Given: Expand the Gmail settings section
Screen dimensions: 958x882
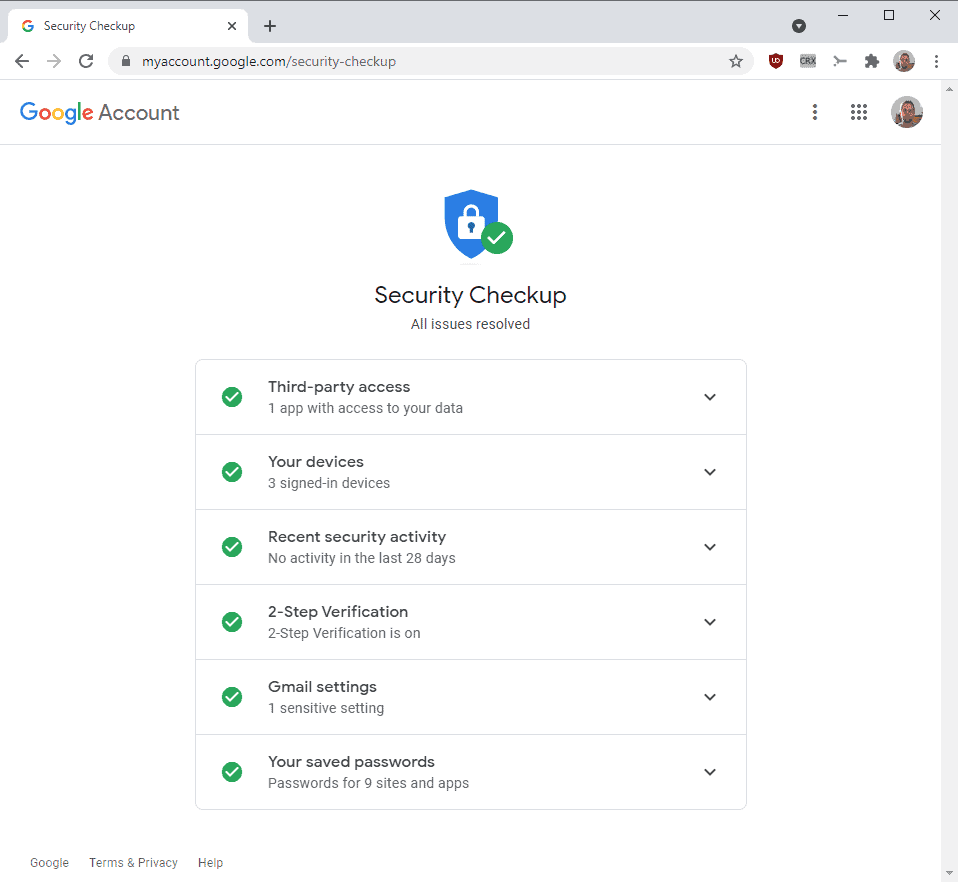Looking at the screenshot, I should [x=710, y=696].
